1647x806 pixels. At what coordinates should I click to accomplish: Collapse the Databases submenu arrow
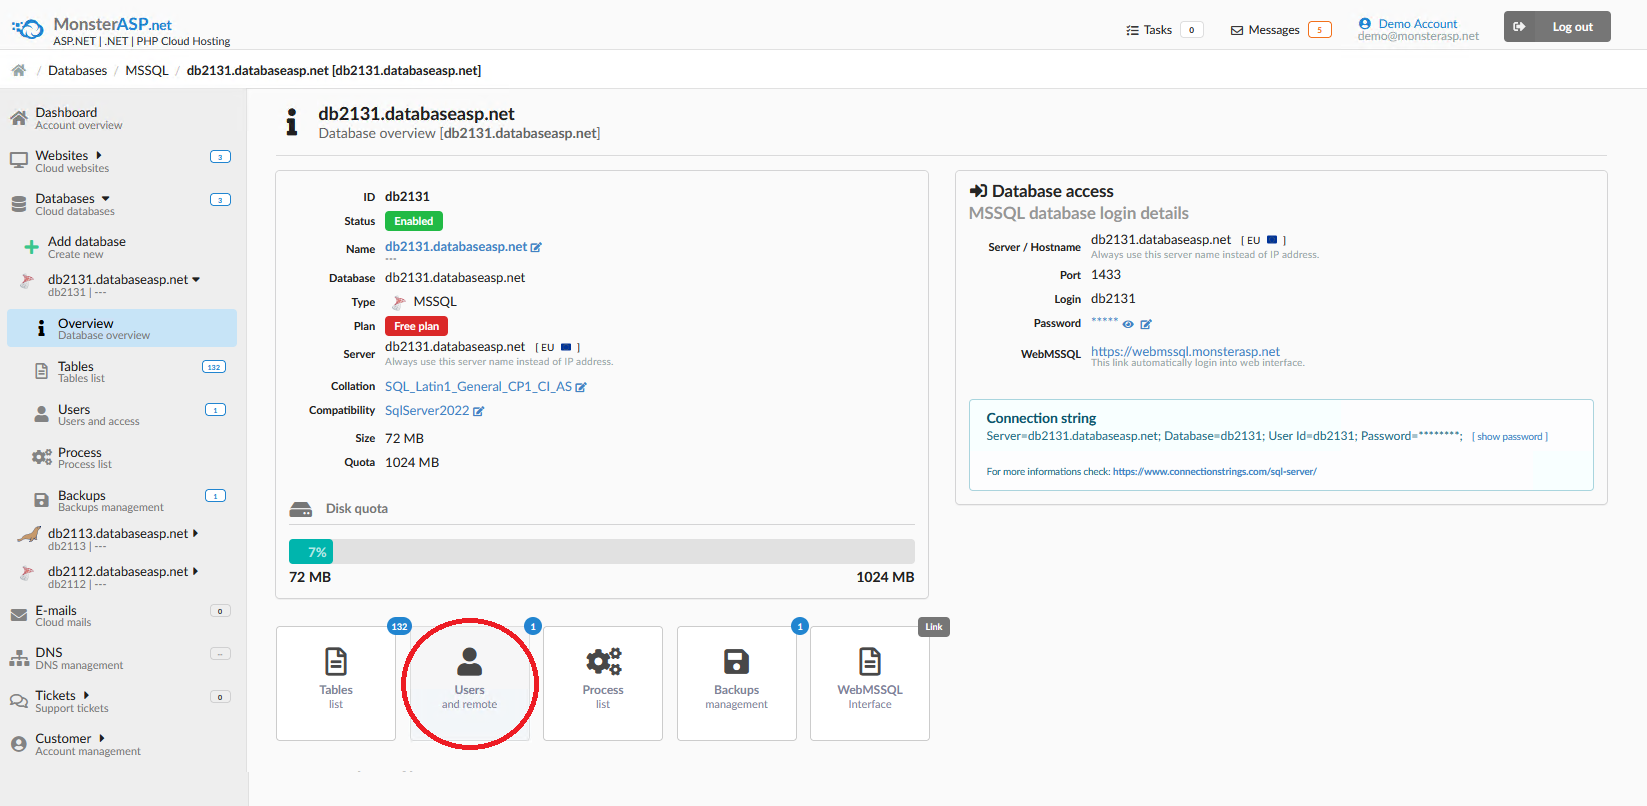point(106,198)
